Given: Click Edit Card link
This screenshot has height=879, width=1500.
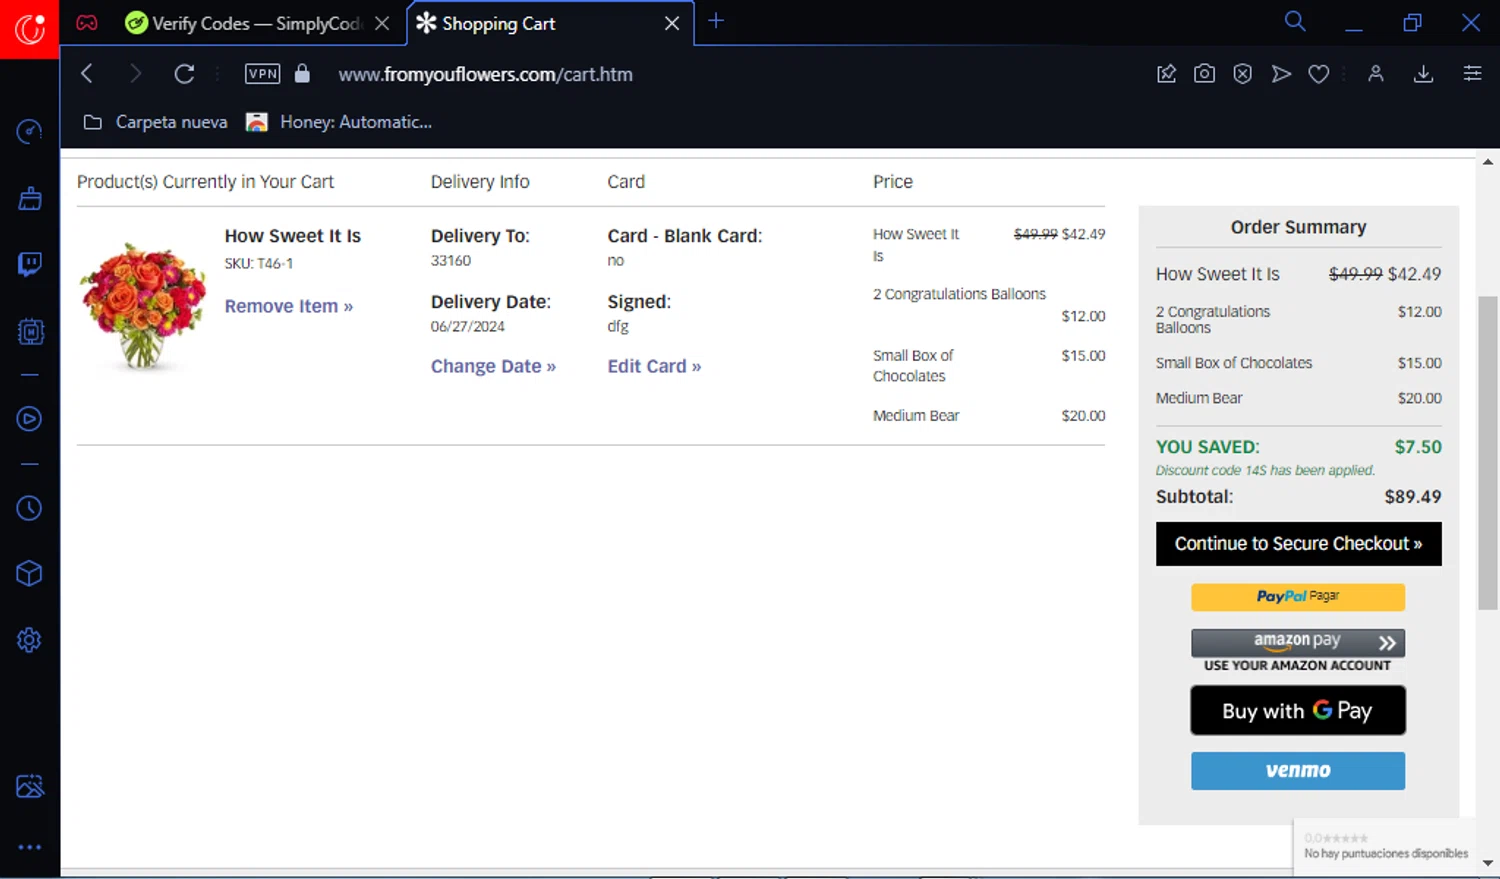Looking at the screenshot, I should tap(654, 366).
